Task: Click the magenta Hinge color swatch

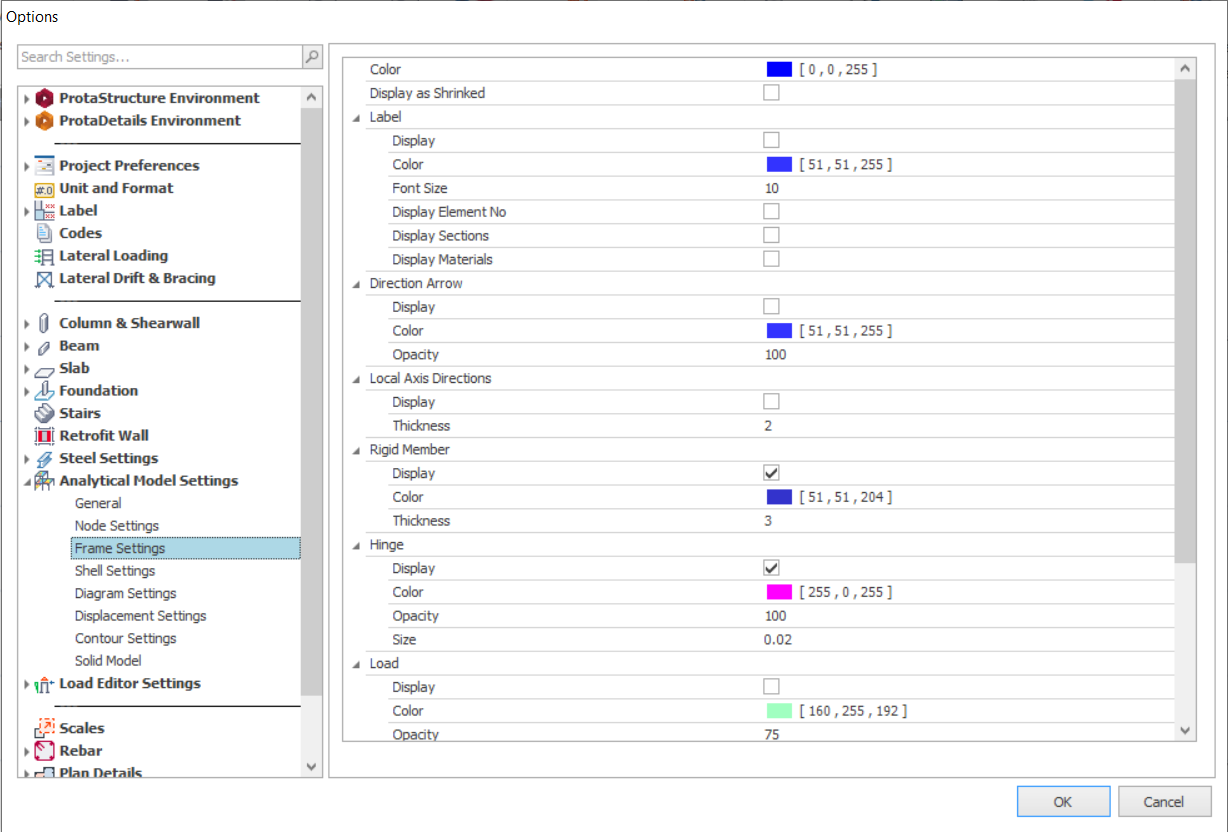Action: (x=779, y=592)
